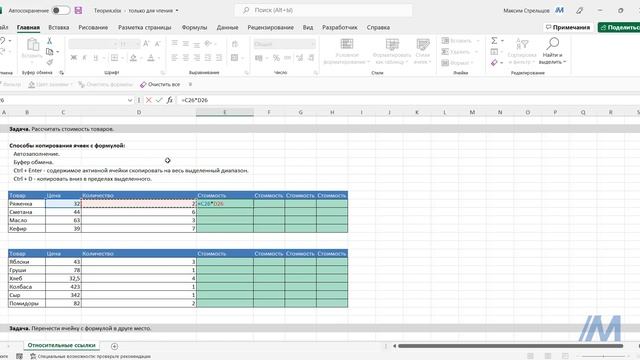Click inside the formula bar text
Screen dimensions: 640x360
pos(195,100)
